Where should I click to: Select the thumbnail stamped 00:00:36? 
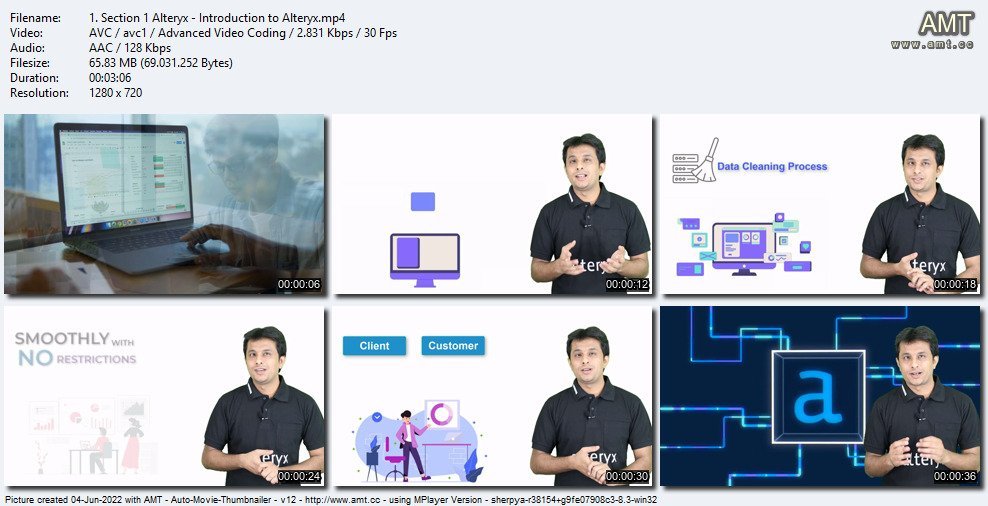point(820,396)
